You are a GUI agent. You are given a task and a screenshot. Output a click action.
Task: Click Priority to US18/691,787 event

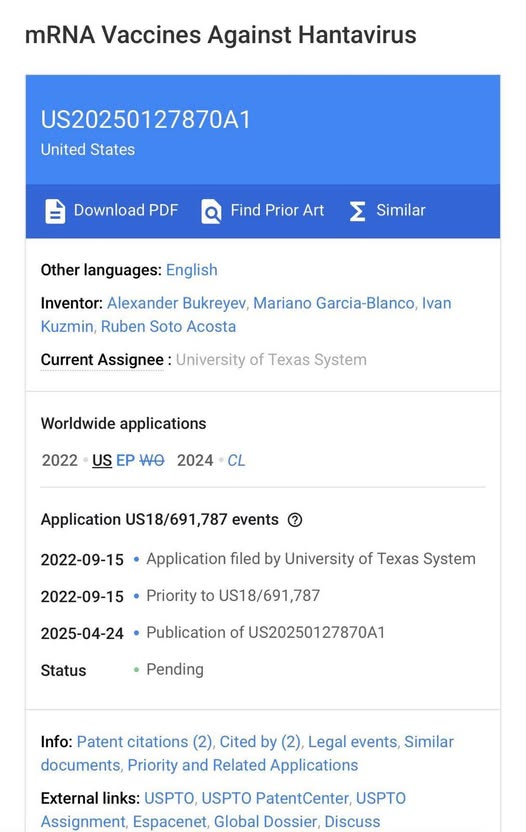tap(233, 596)
